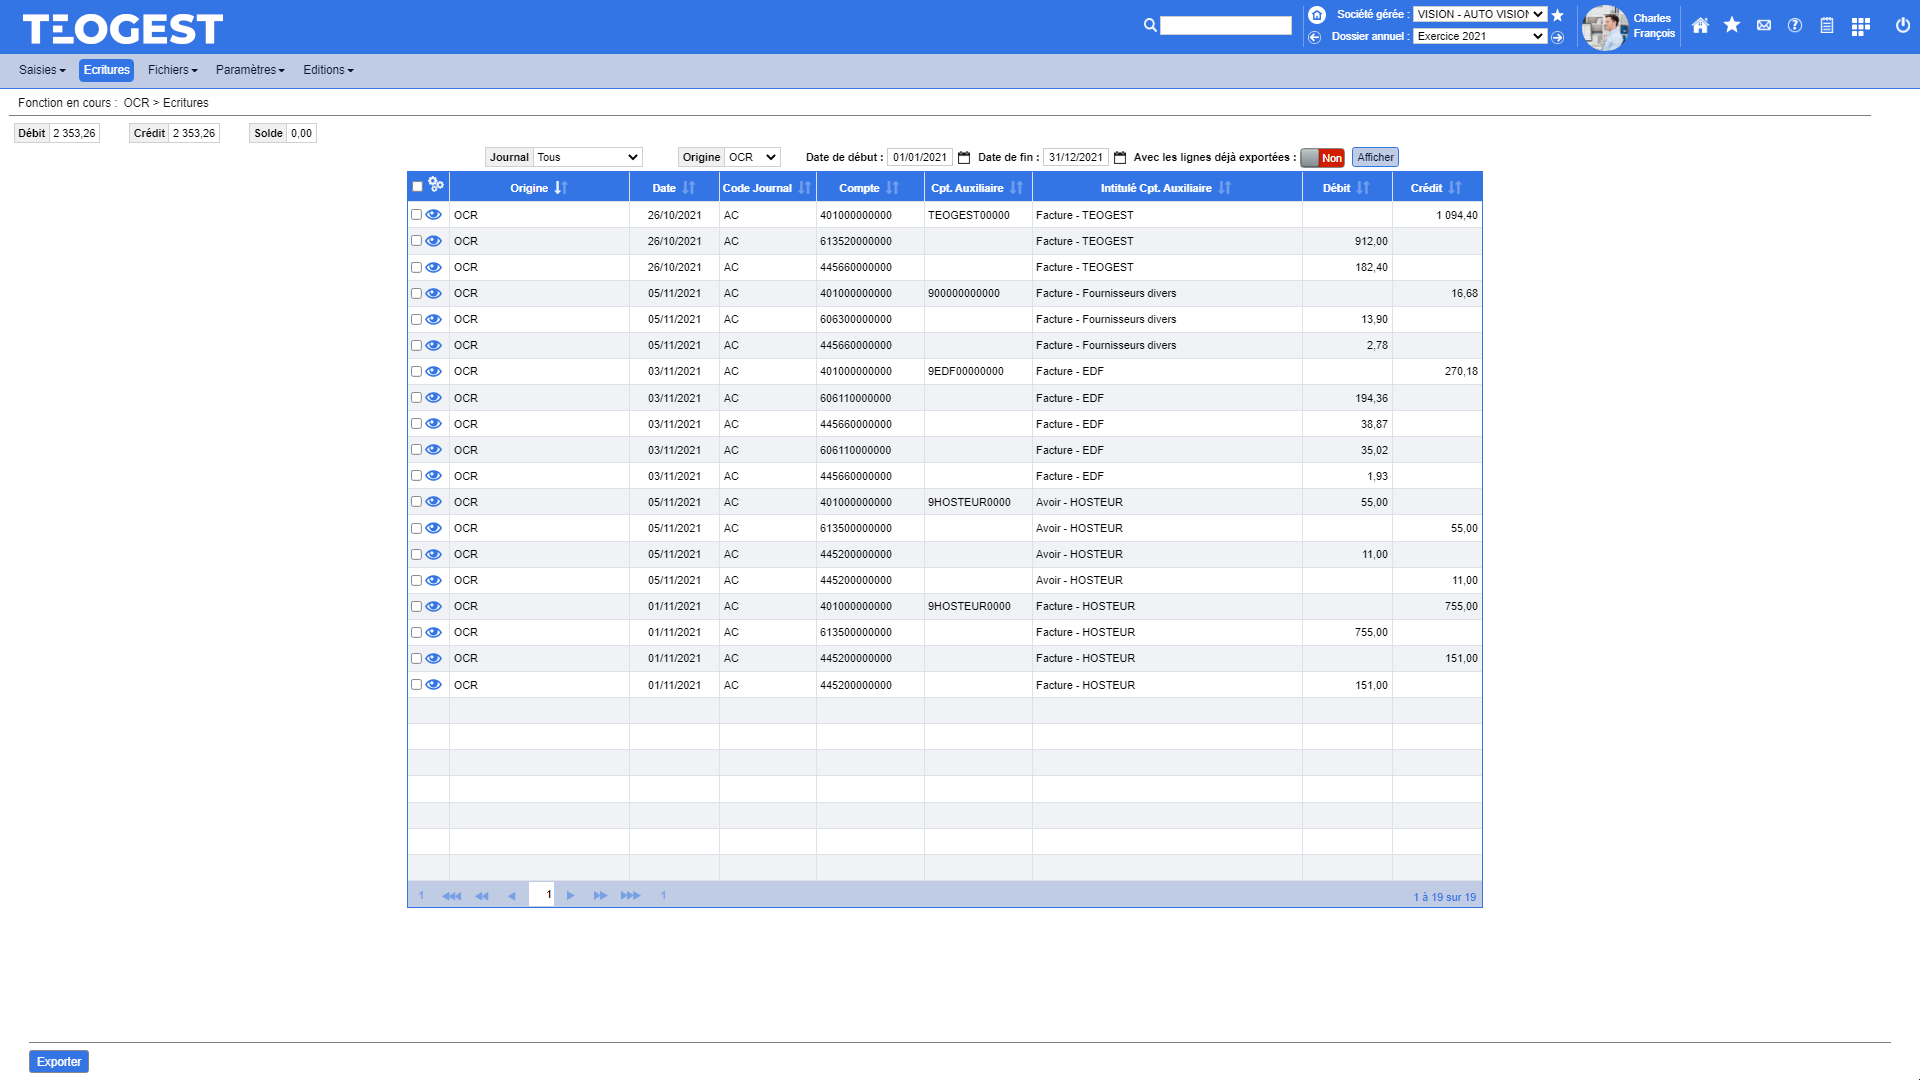
Task: Open favorites via the star icon
Action: click(1732, 25)
